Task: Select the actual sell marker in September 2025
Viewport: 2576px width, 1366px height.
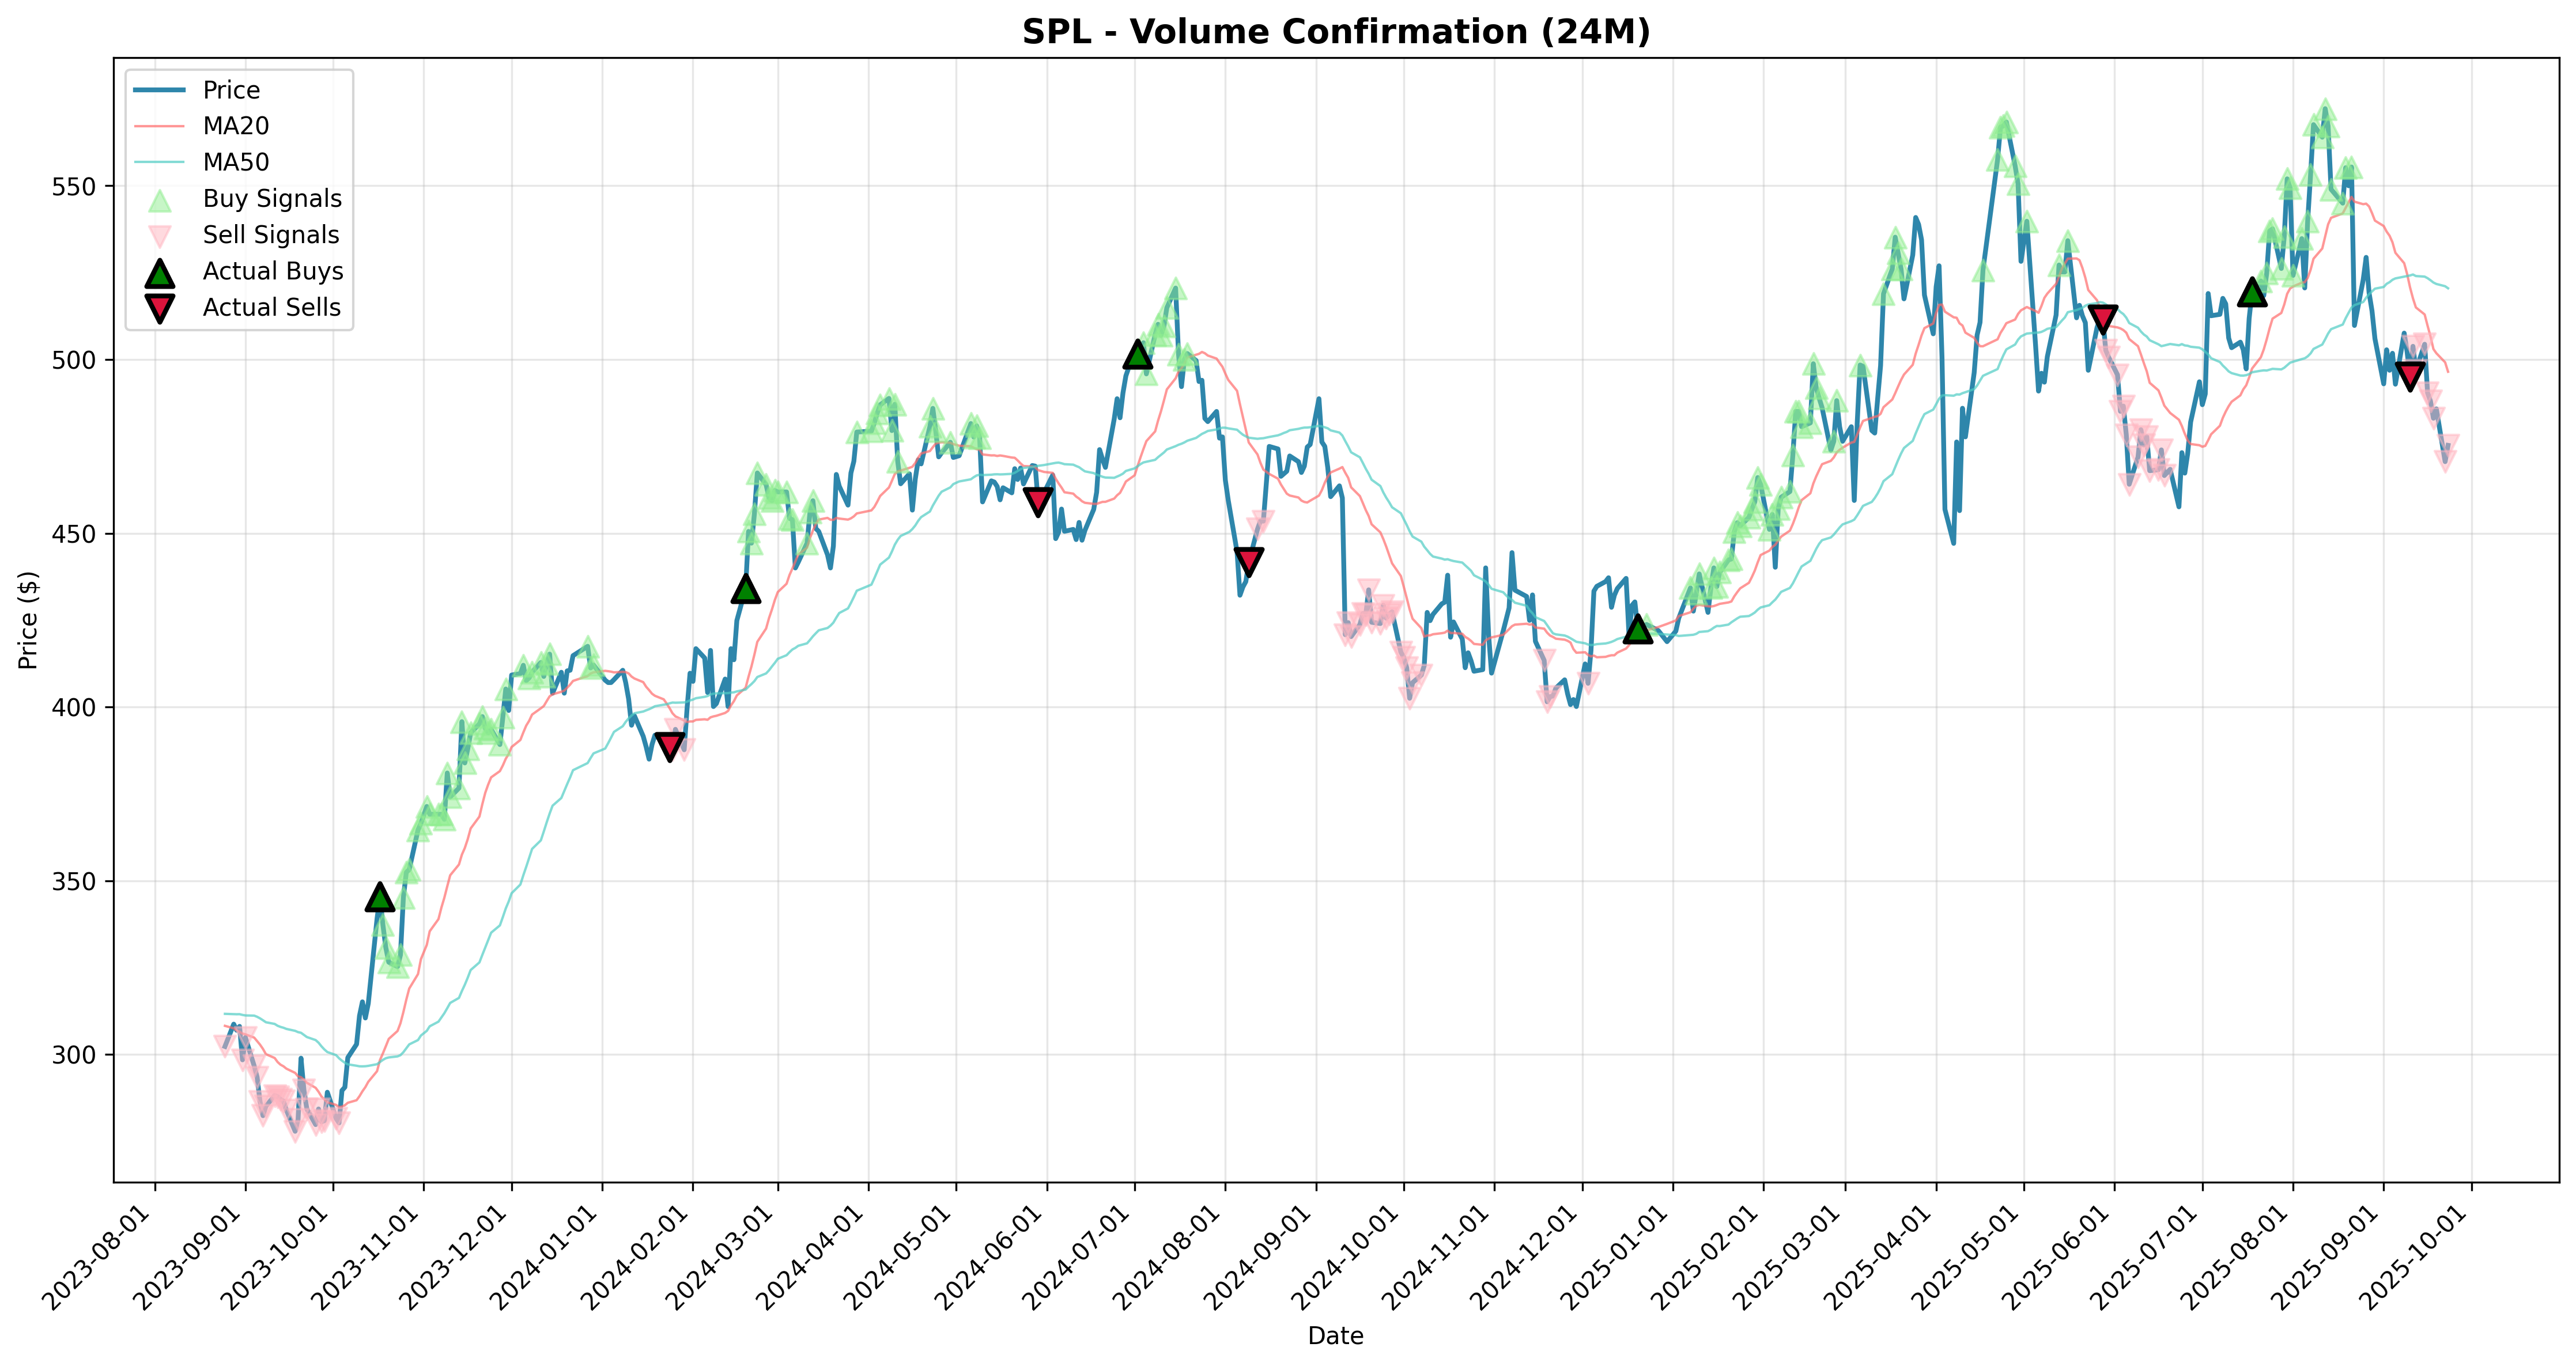Action: click(2411, 376)
